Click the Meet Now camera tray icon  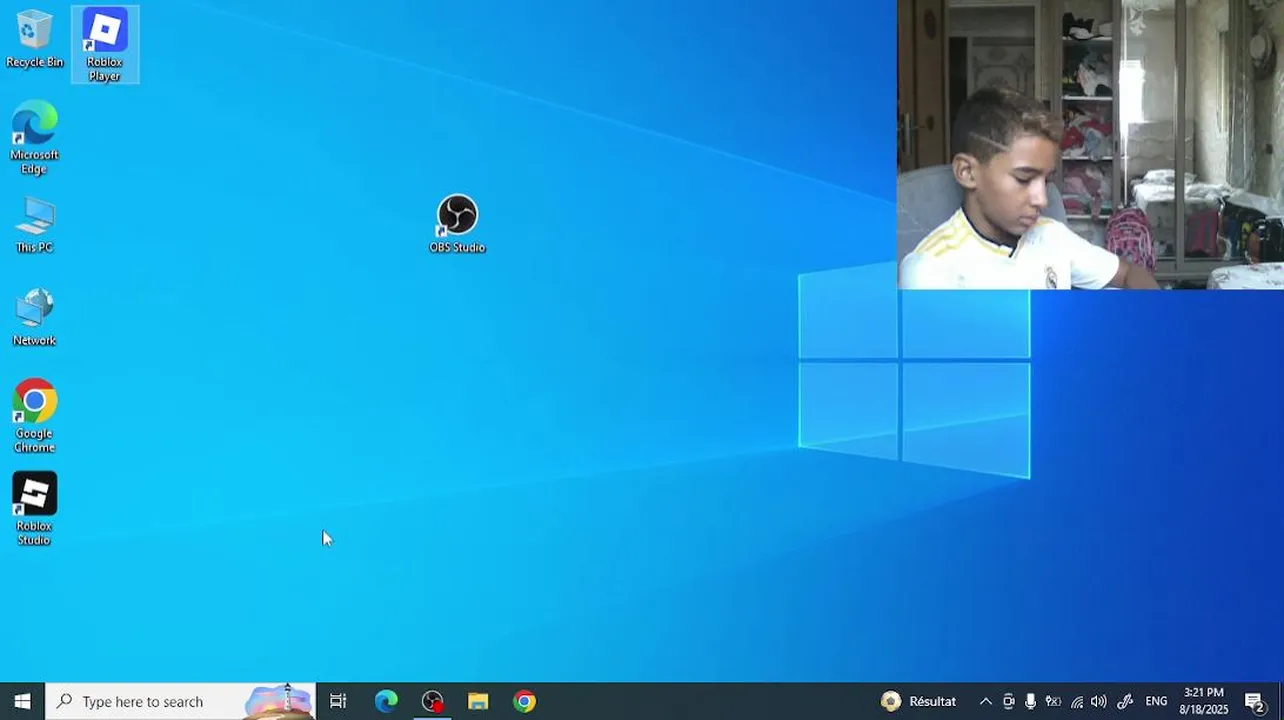1008,701
